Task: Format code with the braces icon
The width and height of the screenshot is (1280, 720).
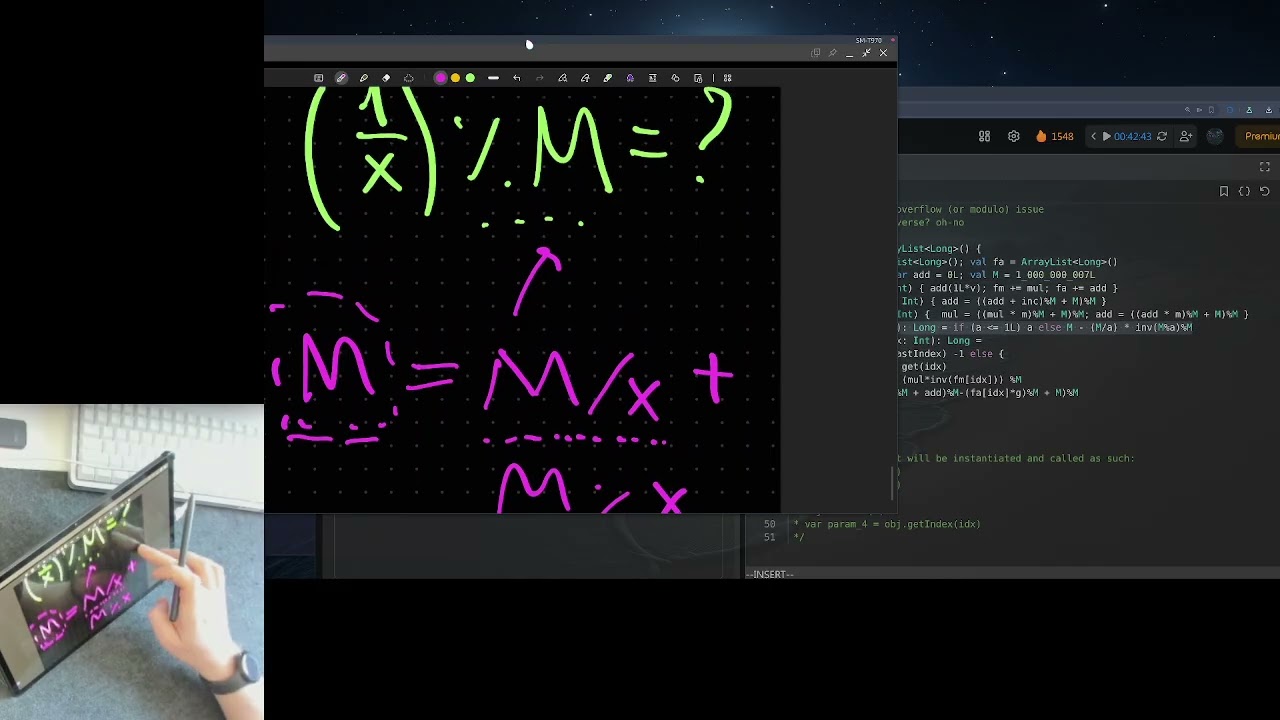Action: tap(1245, 191)
